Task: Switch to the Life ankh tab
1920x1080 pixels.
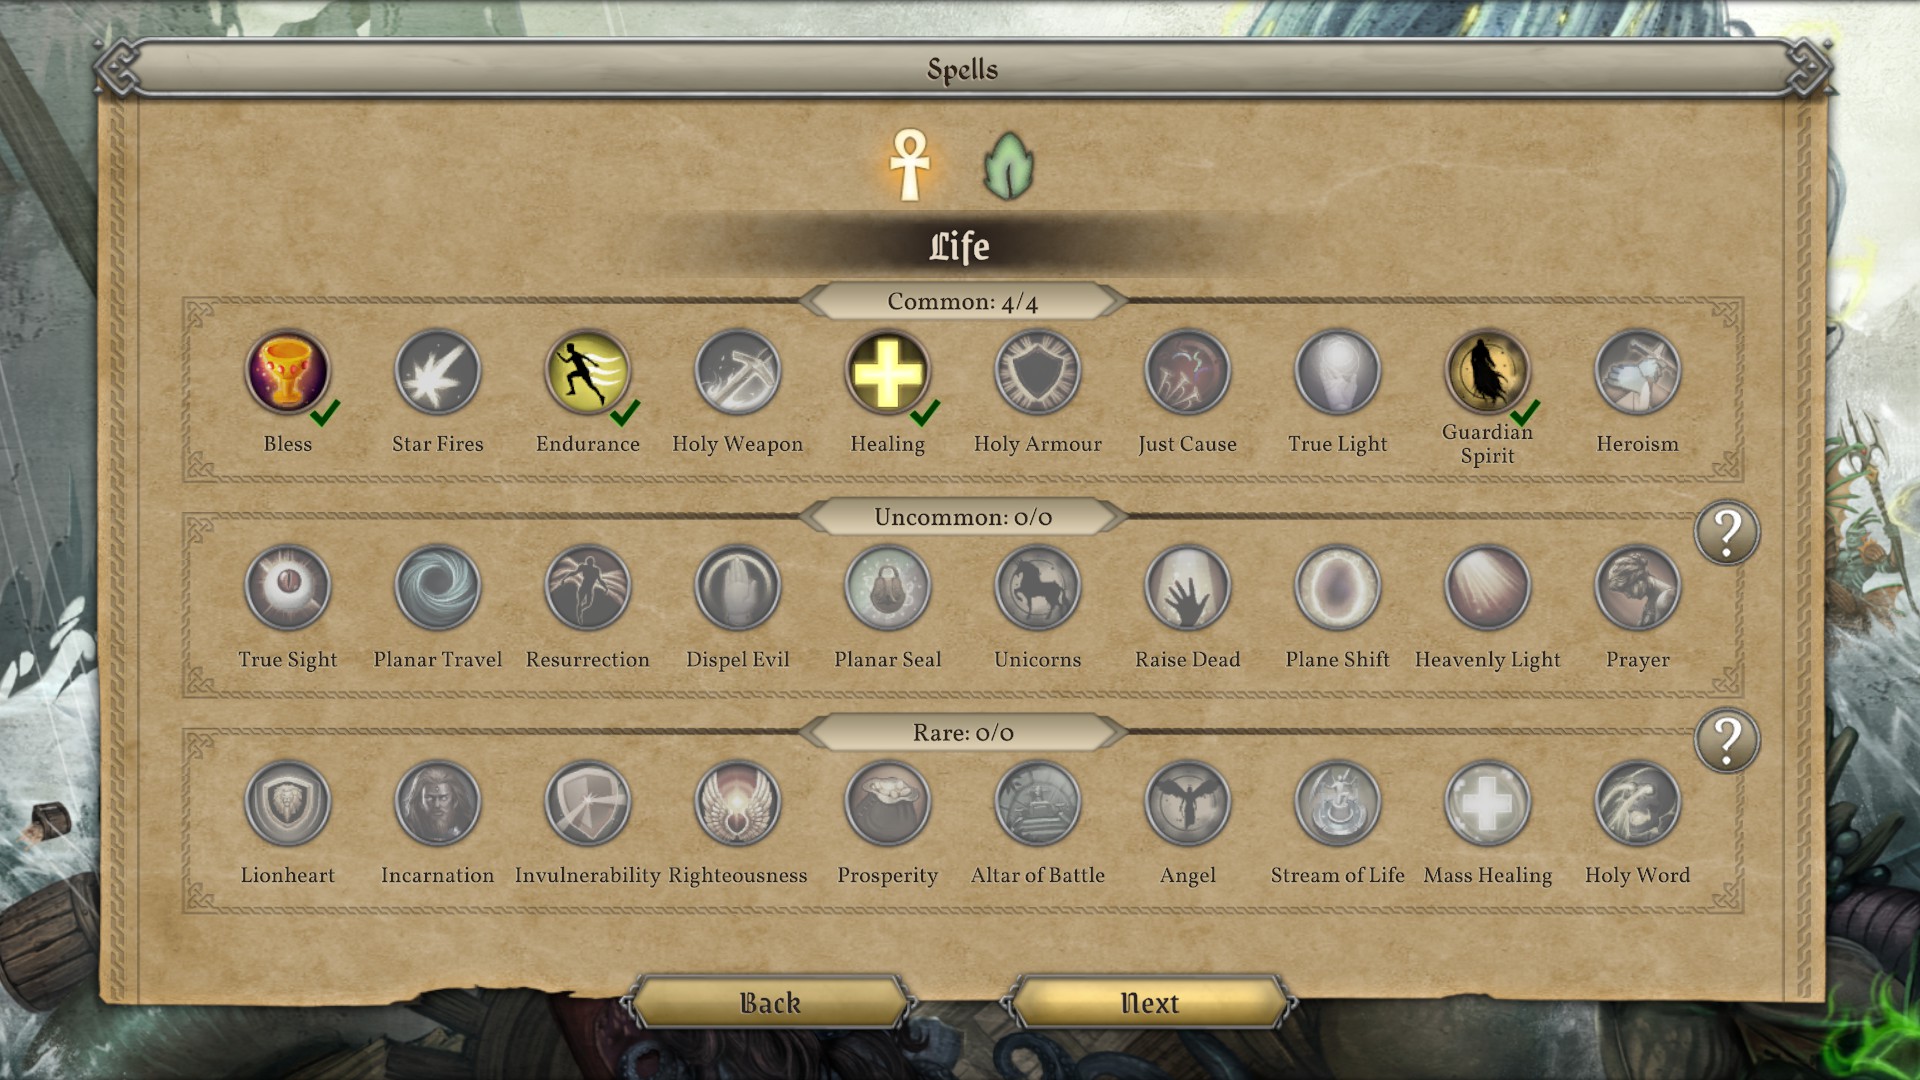Action: (910, 165)
